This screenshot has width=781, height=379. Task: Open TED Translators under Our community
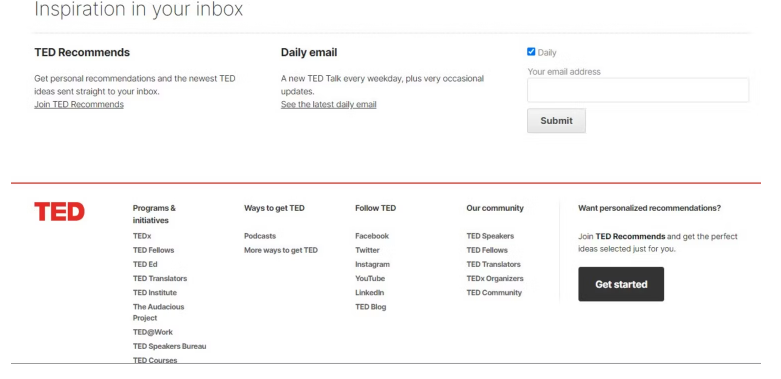coord(494,264)
